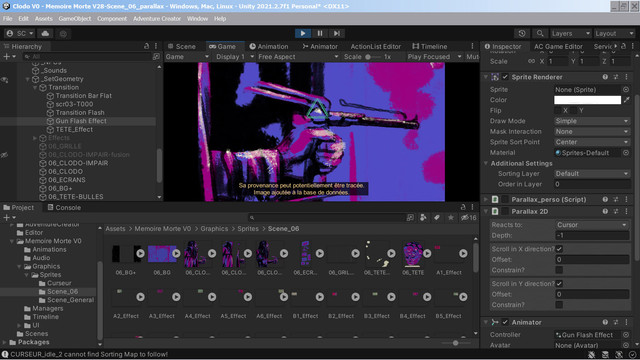Viewport: 640px width, 360px height.
Task: Open the GameObject menu
Action: point(75,19)
